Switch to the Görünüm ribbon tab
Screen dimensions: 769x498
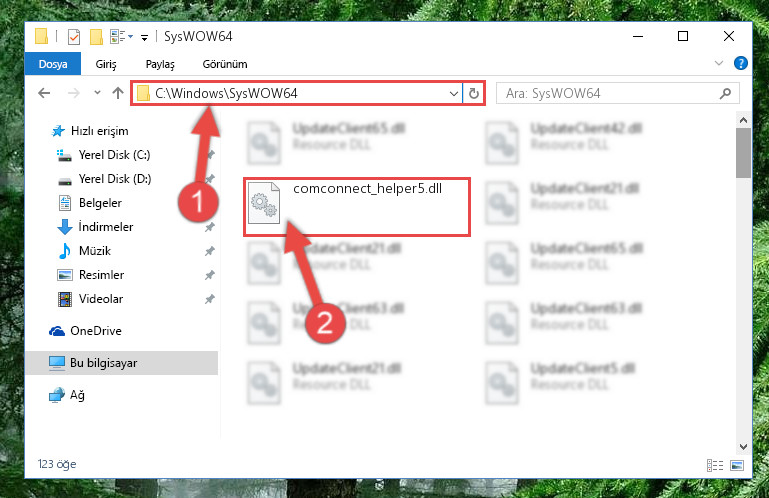coord(225,64)
